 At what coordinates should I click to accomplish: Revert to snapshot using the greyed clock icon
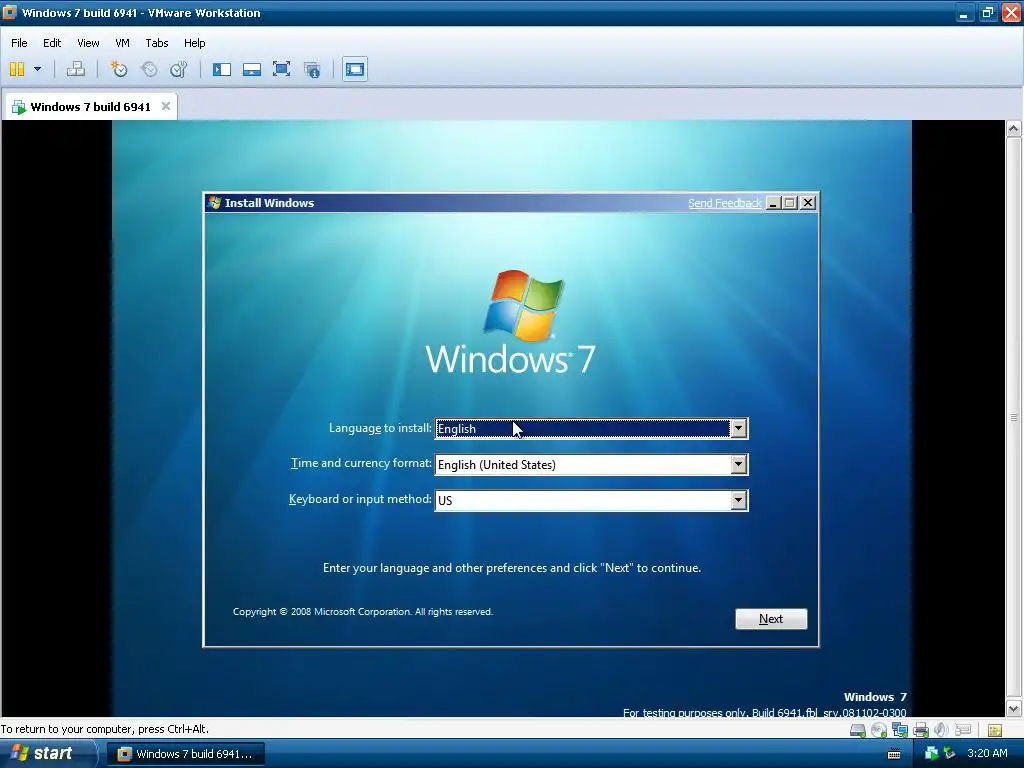pyautogui.click(x=149, y=69)
